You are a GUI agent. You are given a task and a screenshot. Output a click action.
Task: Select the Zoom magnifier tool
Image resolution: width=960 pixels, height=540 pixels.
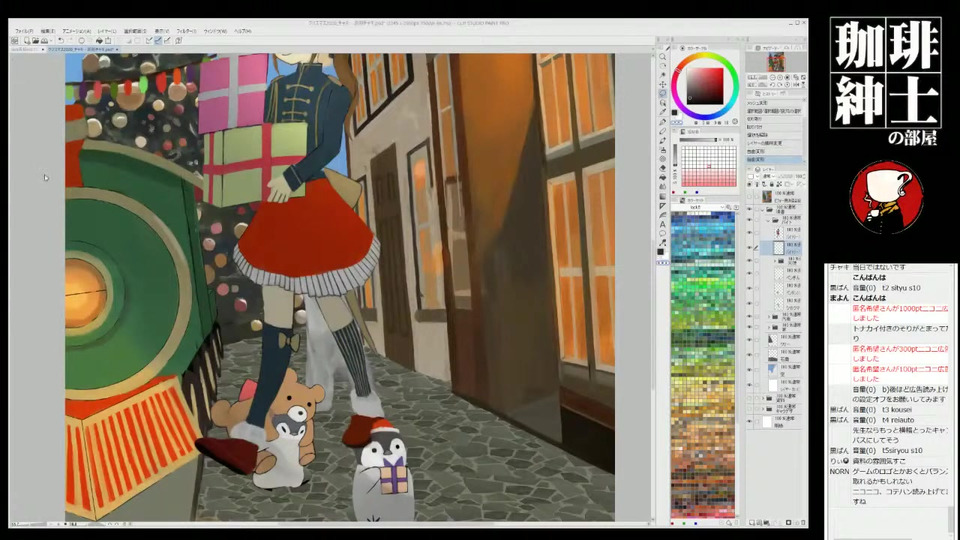pos(662,56)
